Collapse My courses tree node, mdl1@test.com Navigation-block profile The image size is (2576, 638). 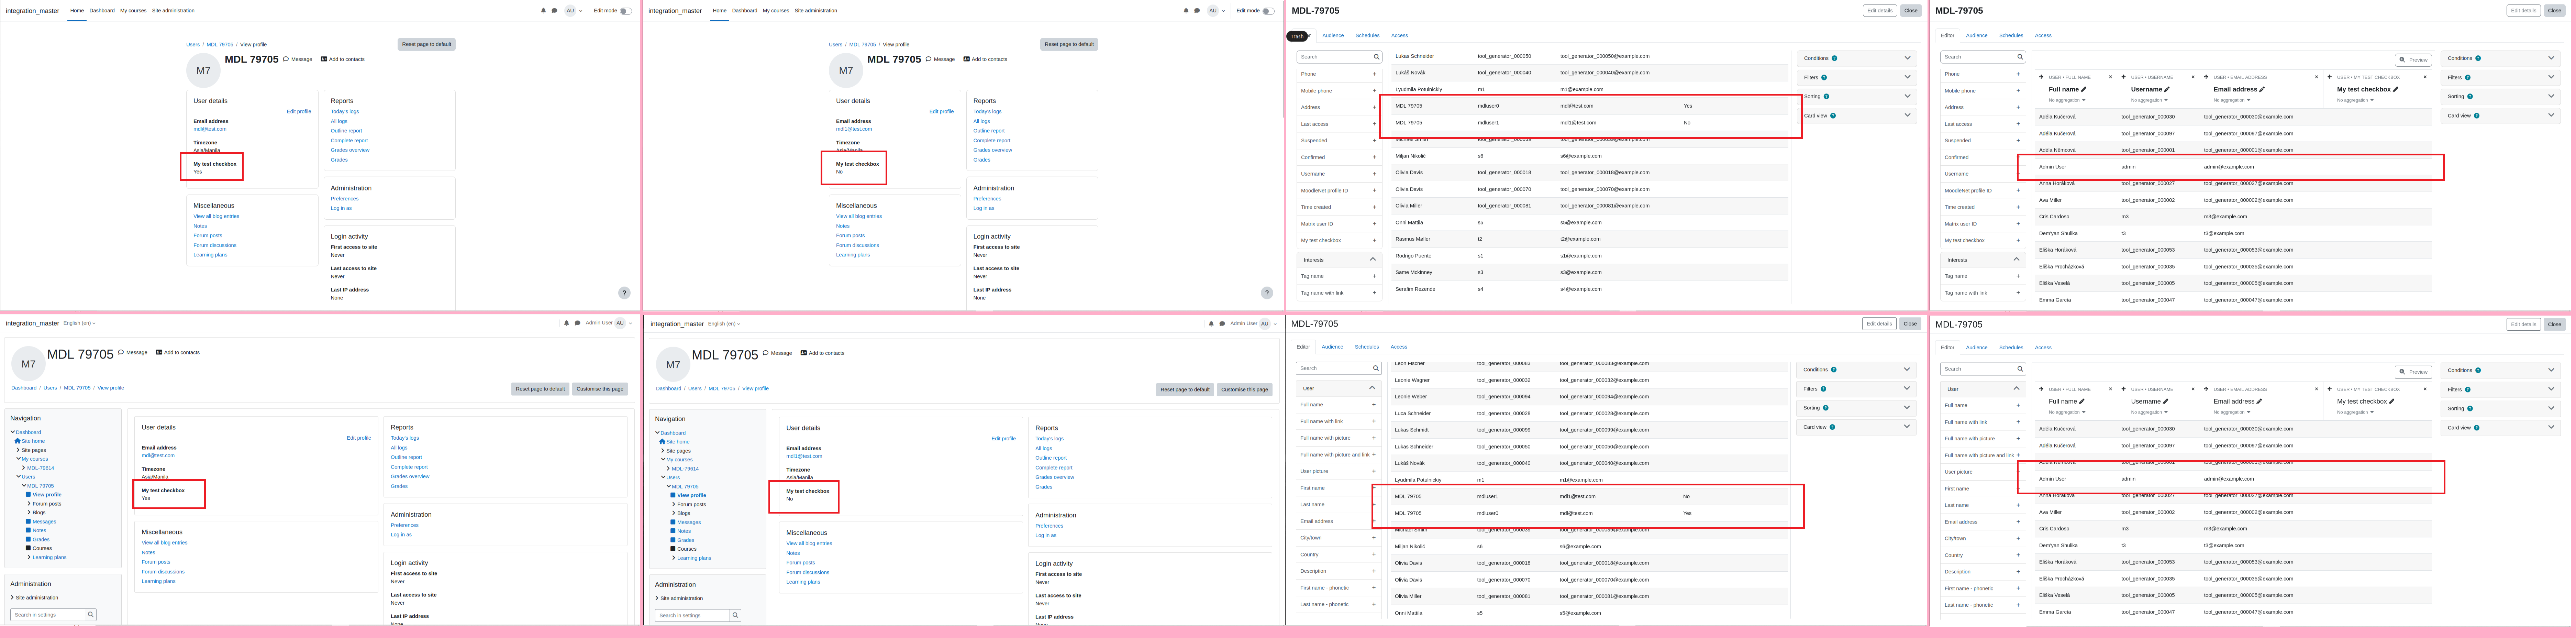(663, 459)
